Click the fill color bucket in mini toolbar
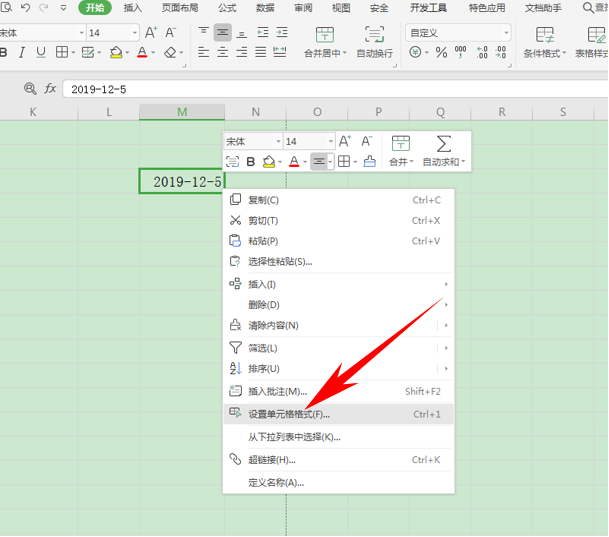This screenshot has height=537, width=609. 269,161
